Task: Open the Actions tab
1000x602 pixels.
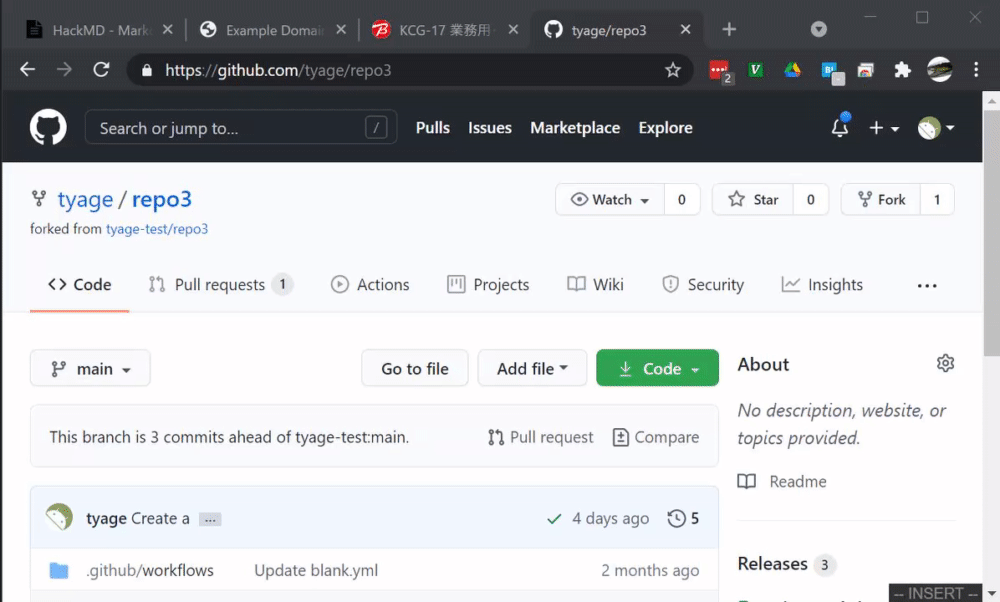Action: click(370, 284)
